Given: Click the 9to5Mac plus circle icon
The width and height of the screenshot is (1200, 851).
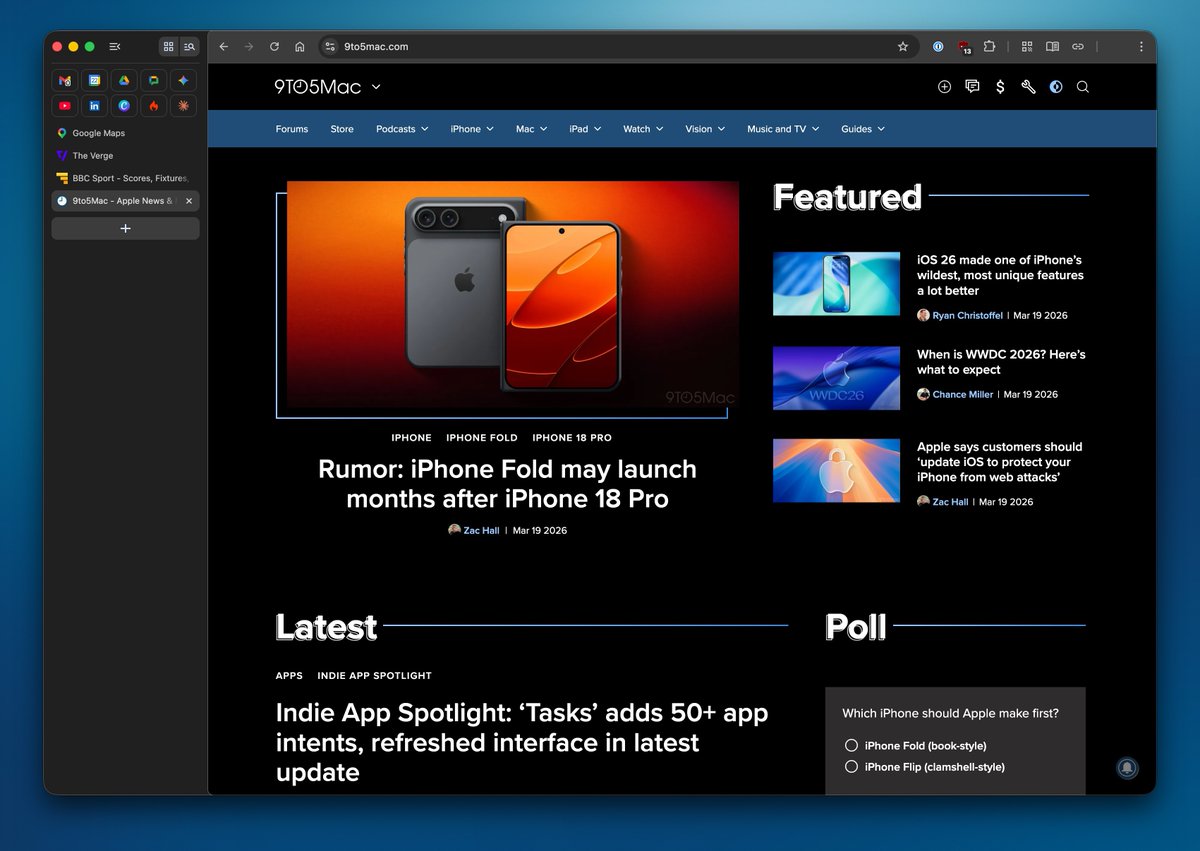Looking at the screenshot, I should 944,87.
